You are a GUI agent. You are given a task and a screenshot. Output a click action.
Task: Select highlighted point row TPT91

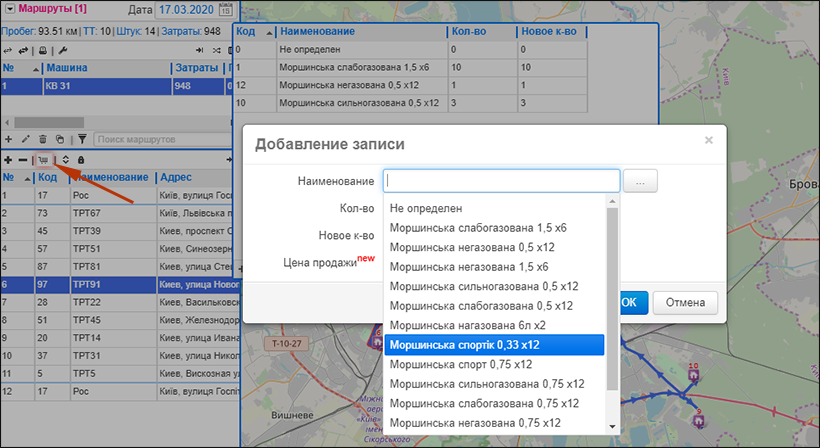[x=119, y=284]
